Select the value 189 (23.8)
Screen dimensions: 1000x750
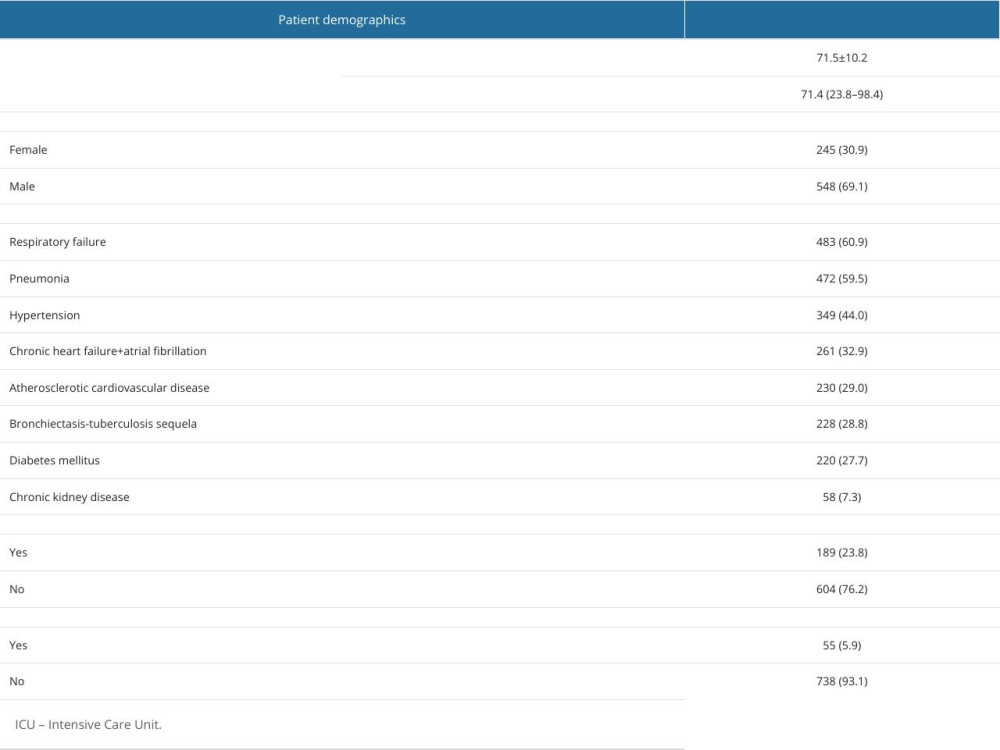pyautogui.click(x=841, y=553)
